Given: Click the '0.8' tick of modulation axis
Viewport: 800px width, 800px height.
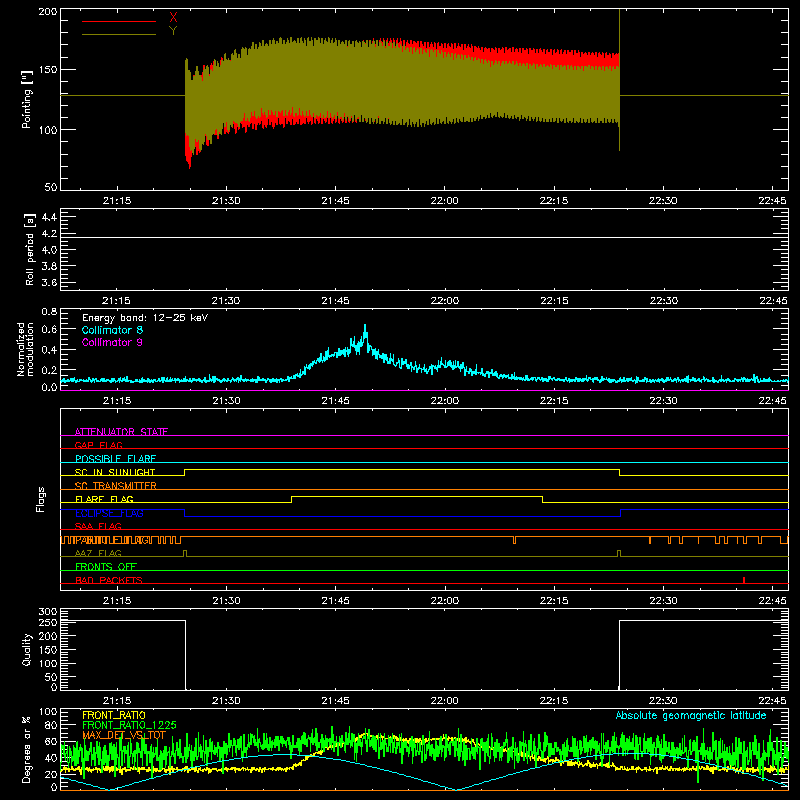Looking at the screenshot, I should 49,311.
